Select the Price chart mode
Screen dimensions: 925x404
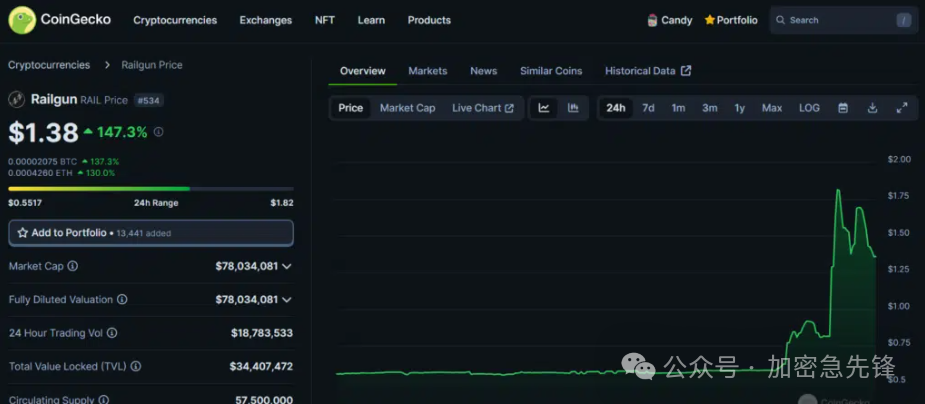click(350, 108)
